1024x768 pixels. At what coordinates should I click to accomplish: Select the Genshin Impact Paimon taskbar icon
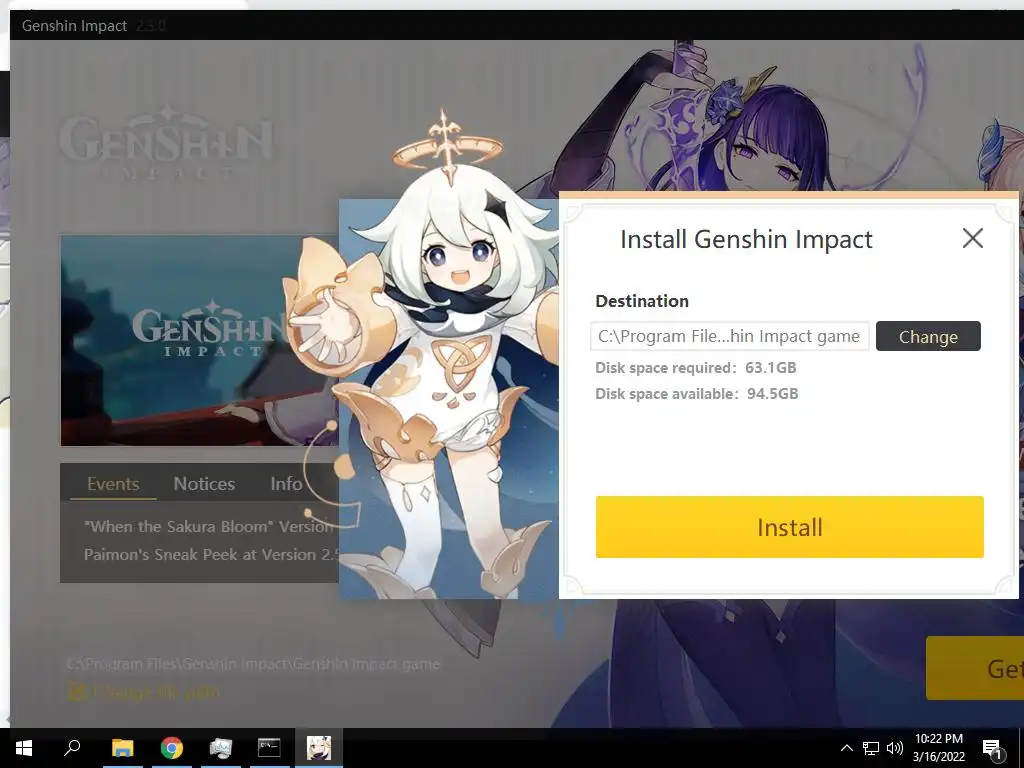tap(319, 748)
